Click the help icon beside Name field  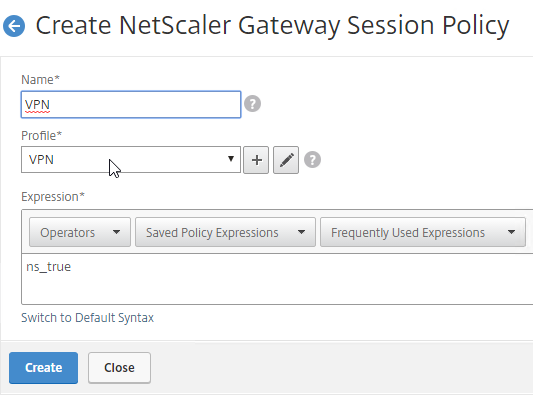point(252,104)
